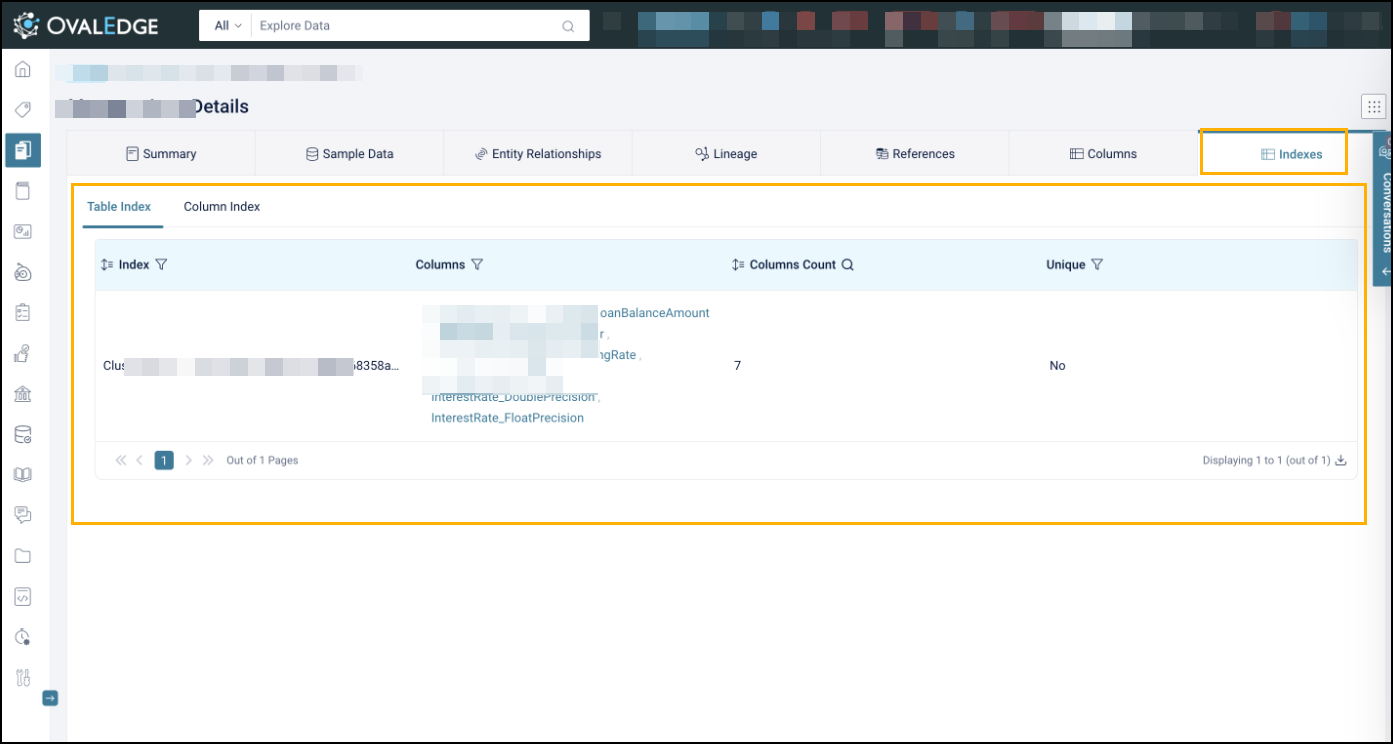Click the index name ending in 8358a
This screenshot has width=1393, height=744.
[x=251, y=366]
